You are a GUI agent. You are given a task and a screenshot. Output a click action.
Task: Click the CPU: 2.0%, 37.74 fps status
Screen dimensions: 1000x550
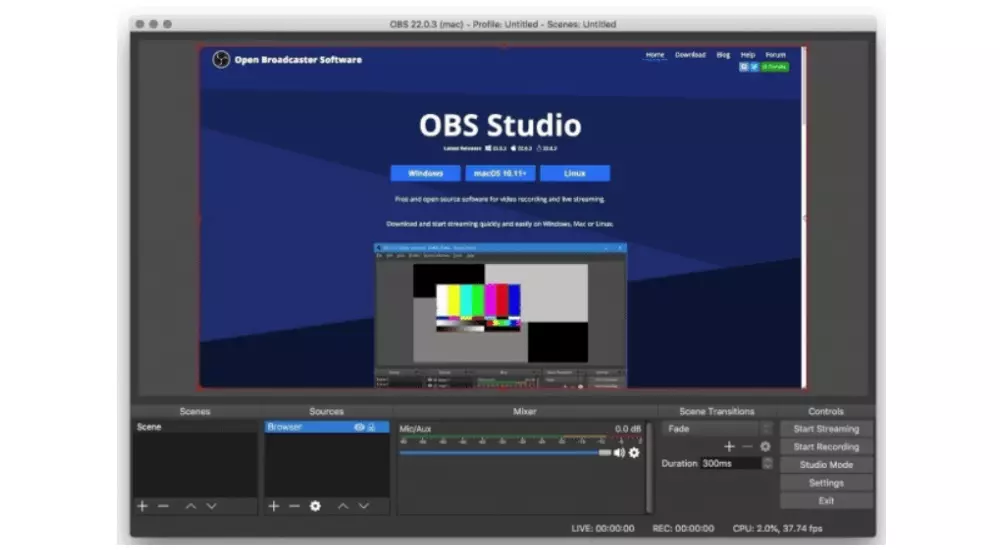click(x=777, y=528)
